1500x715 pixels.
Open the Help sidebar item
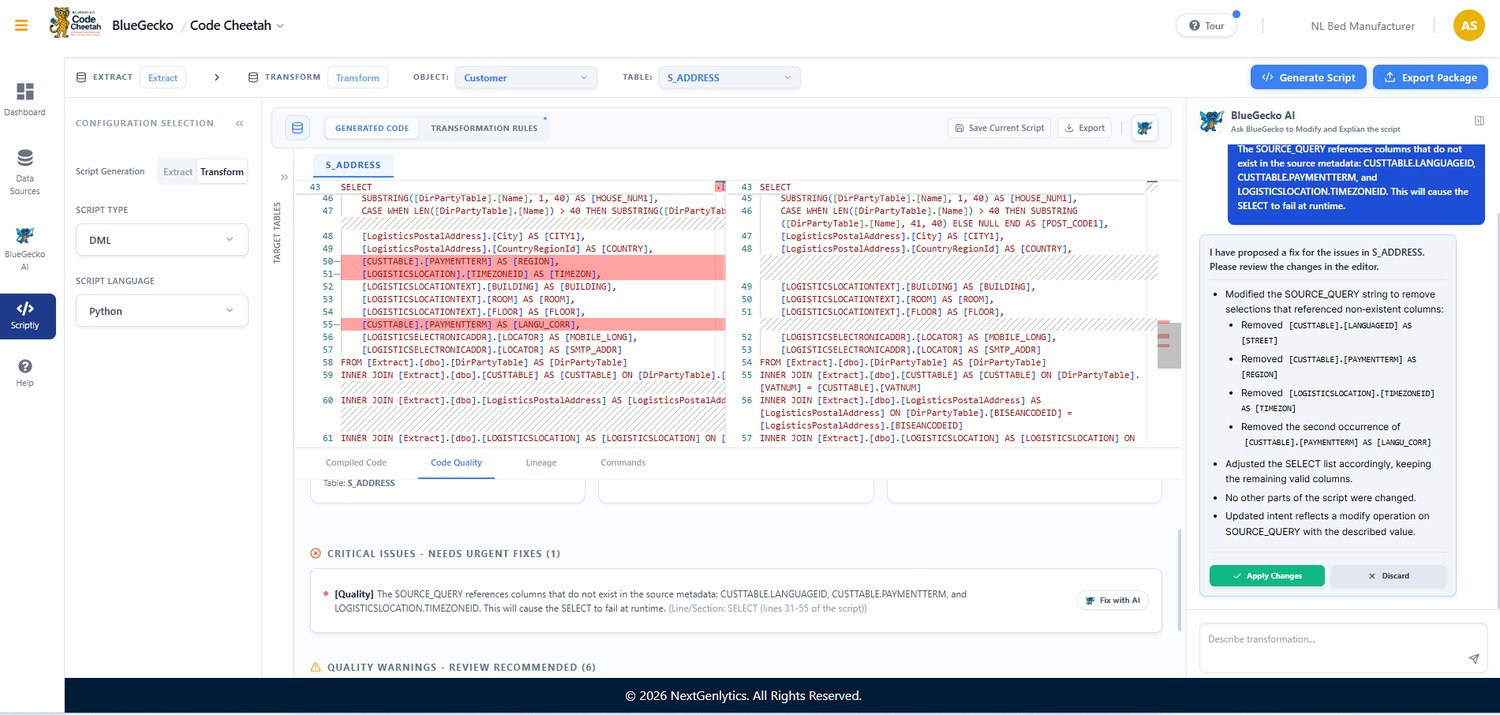25,373
